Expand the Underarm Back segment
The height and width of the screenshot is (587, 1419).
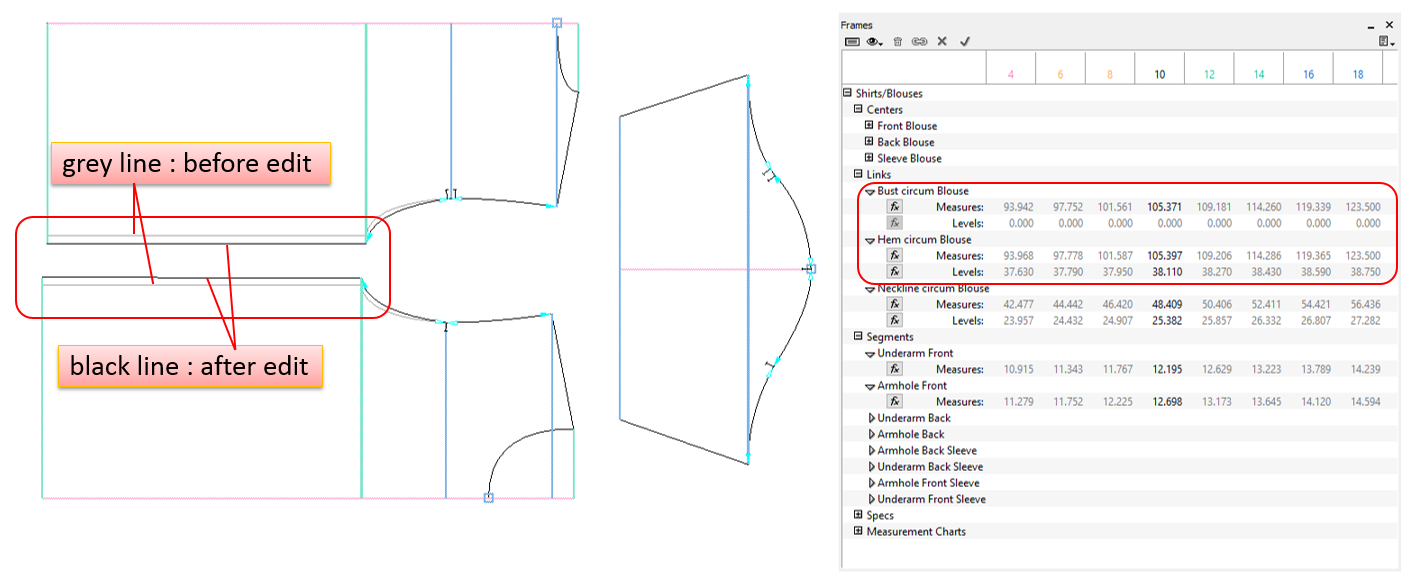point(871,418)
